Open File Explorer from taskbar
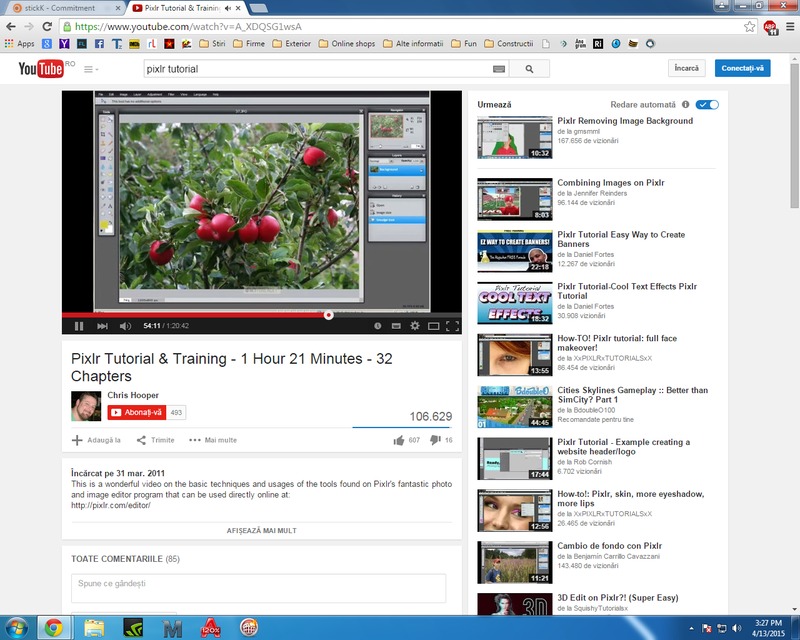The height and width of the screenshot is (640, 800). tap(94, 628)
